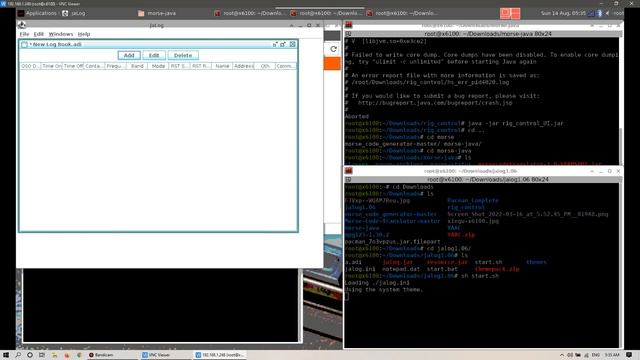The image size is (640, 360).
Task: Click the Contact column header
Action: tap(94, 66)
